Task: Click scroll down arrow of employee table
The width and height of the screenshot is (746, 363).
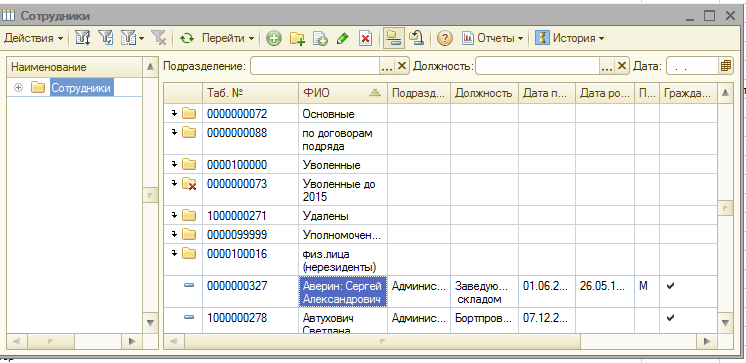Action: click(725, 323)
